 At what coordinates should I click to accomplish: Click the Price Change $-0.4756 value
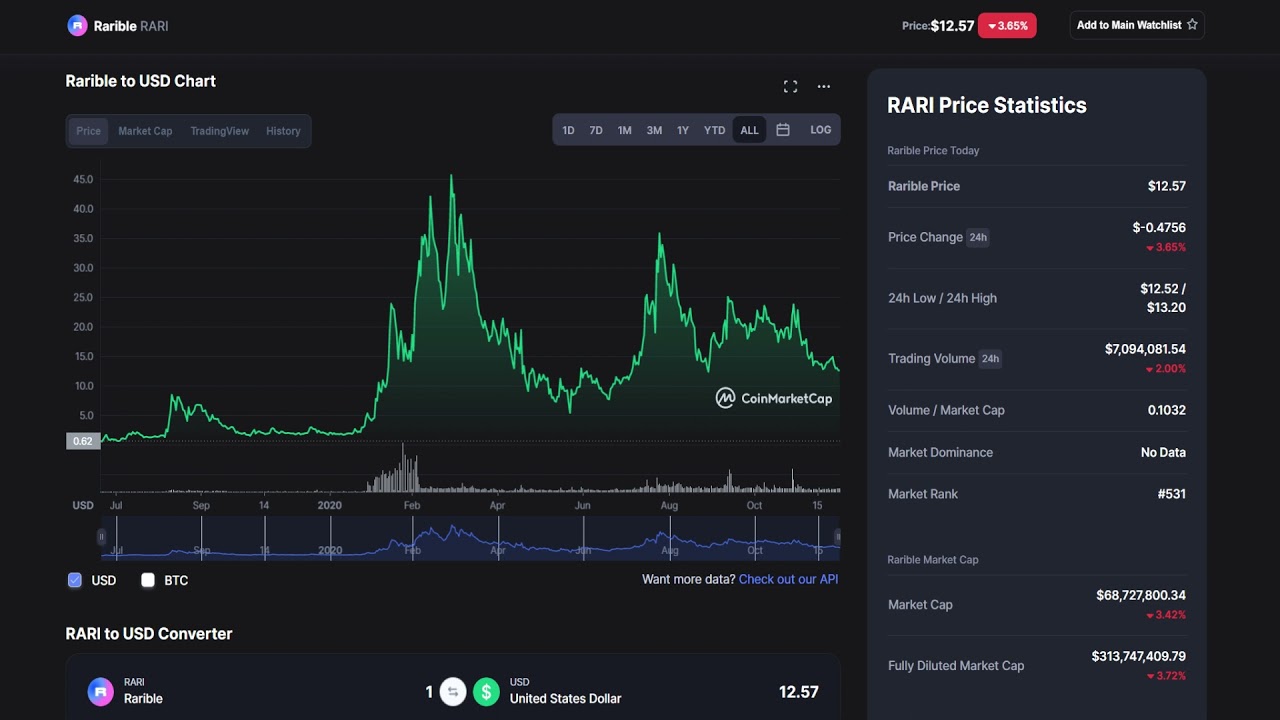[1159, 228]
